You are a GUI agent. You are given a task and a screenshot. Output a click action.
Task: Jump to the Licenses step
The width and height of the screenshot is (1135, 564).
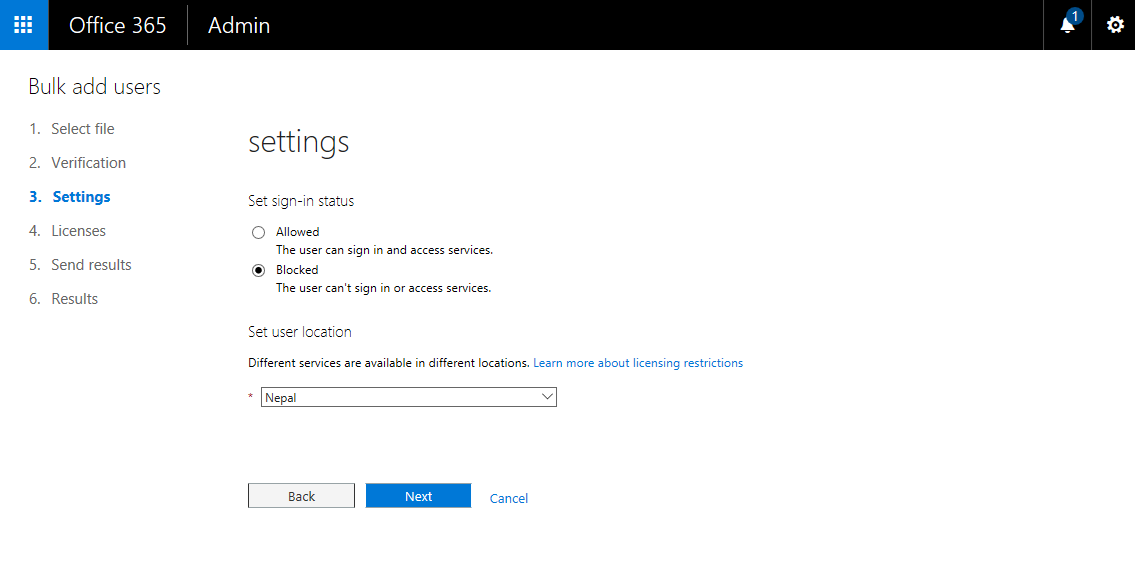click(x=78, y=231)
